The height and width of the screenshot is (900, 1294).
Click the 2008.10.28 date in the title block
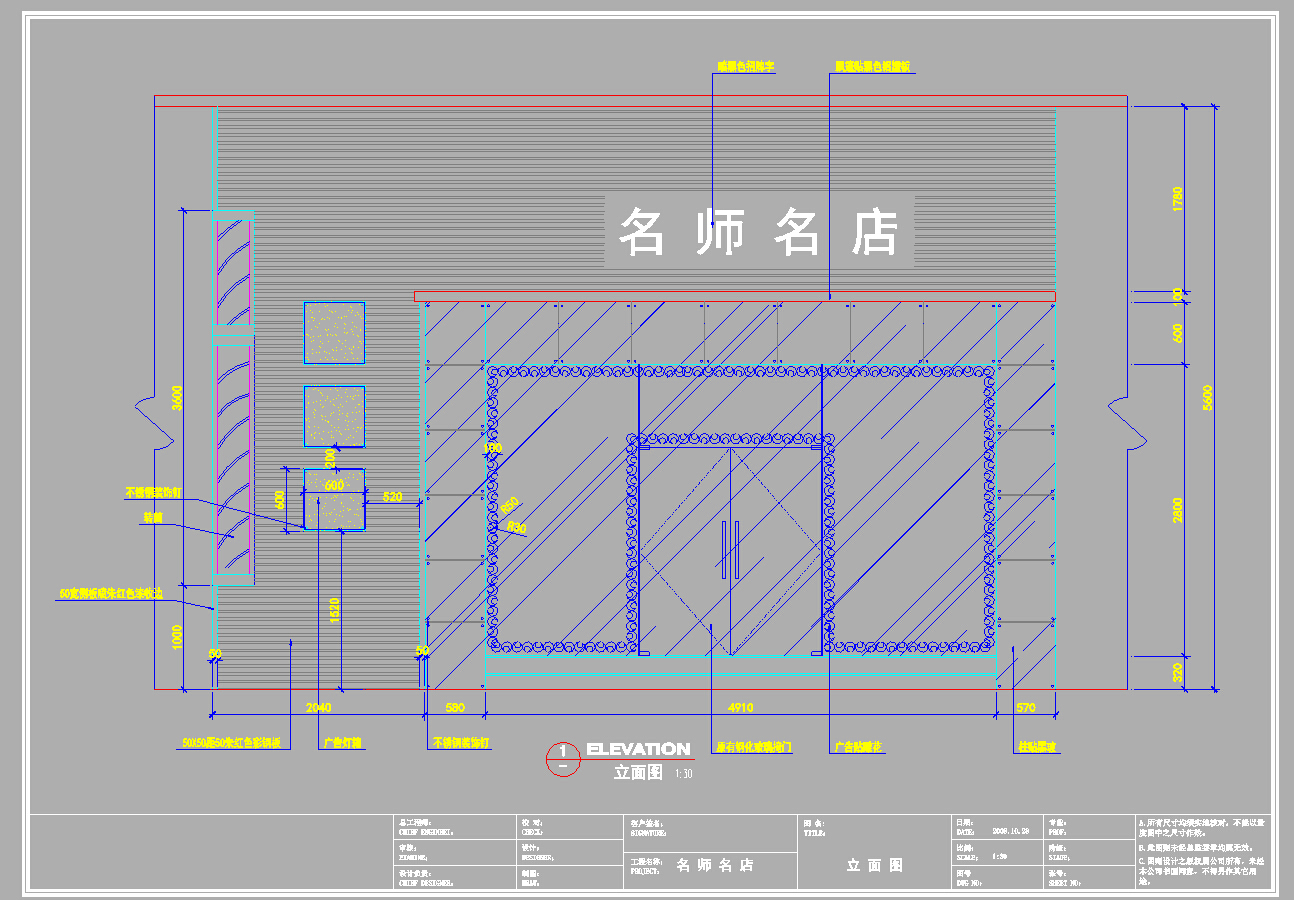coord(1011,830)
